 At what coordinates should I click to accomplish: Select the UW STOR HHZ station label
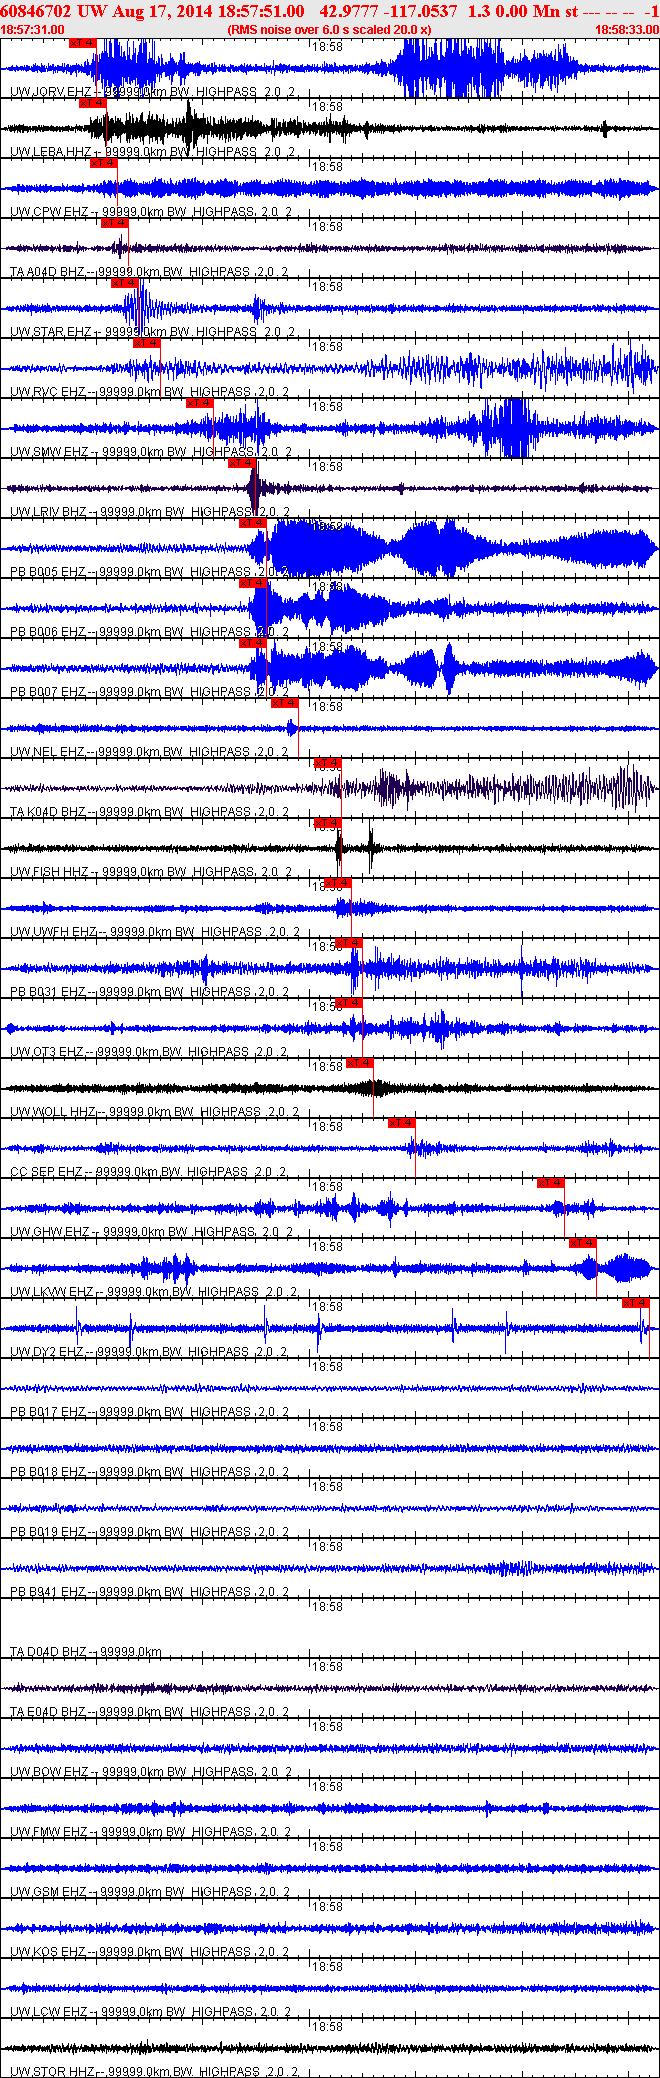pyautogui.click(x=52, y=2072)
